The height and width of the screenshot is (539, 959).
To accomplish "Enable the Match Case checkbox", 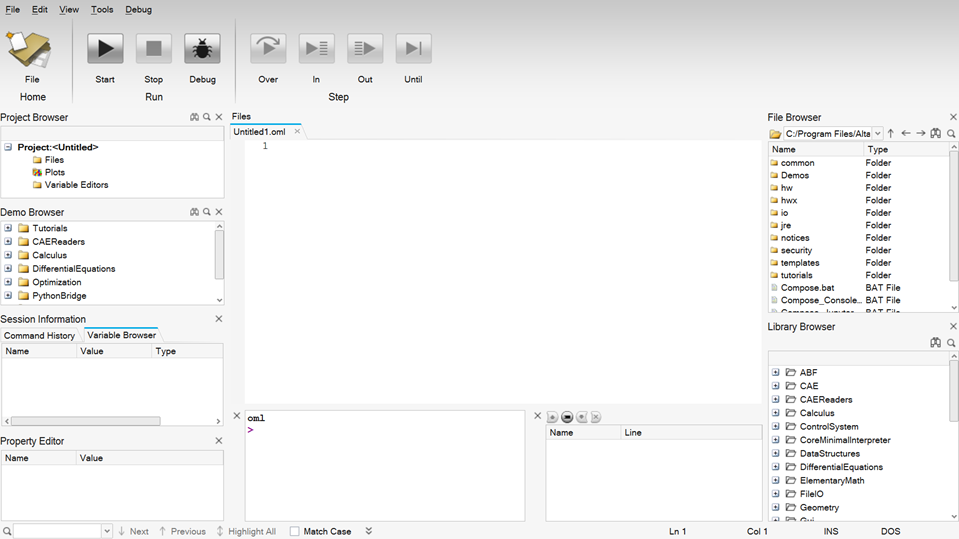I will click(295, 531).
